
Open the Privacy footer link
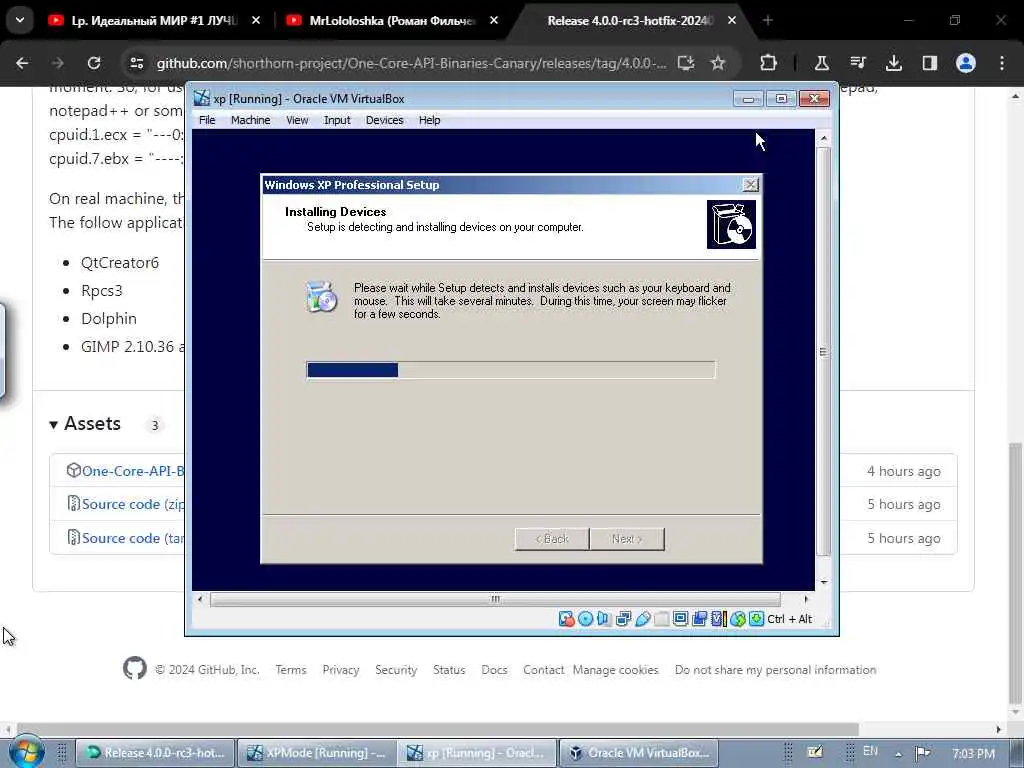coord(341,669)
